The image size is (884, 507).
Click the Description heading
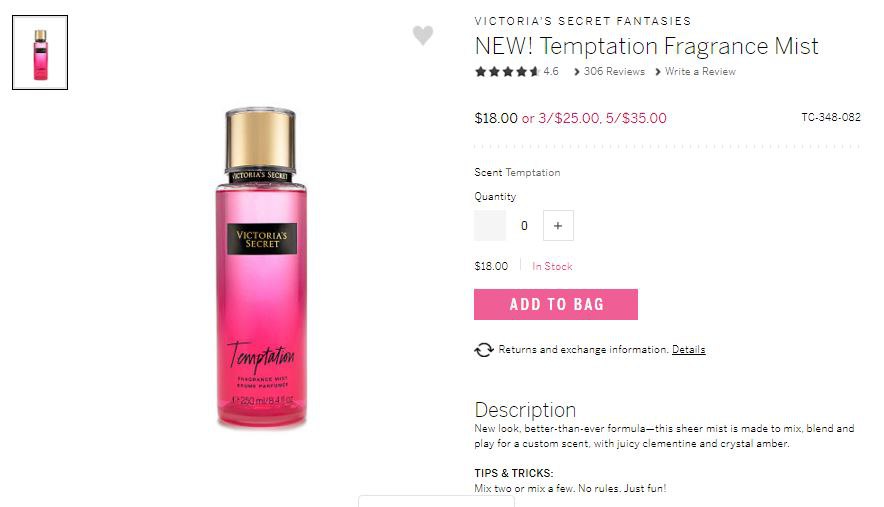[525, 409]
